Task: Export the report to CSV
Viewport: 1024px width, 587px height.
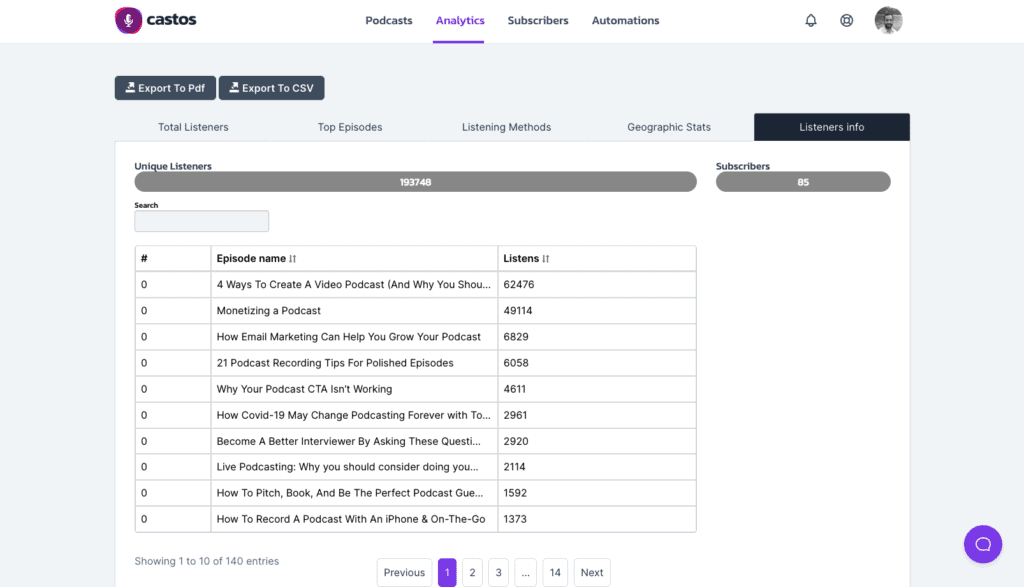Action: point(272,88)
